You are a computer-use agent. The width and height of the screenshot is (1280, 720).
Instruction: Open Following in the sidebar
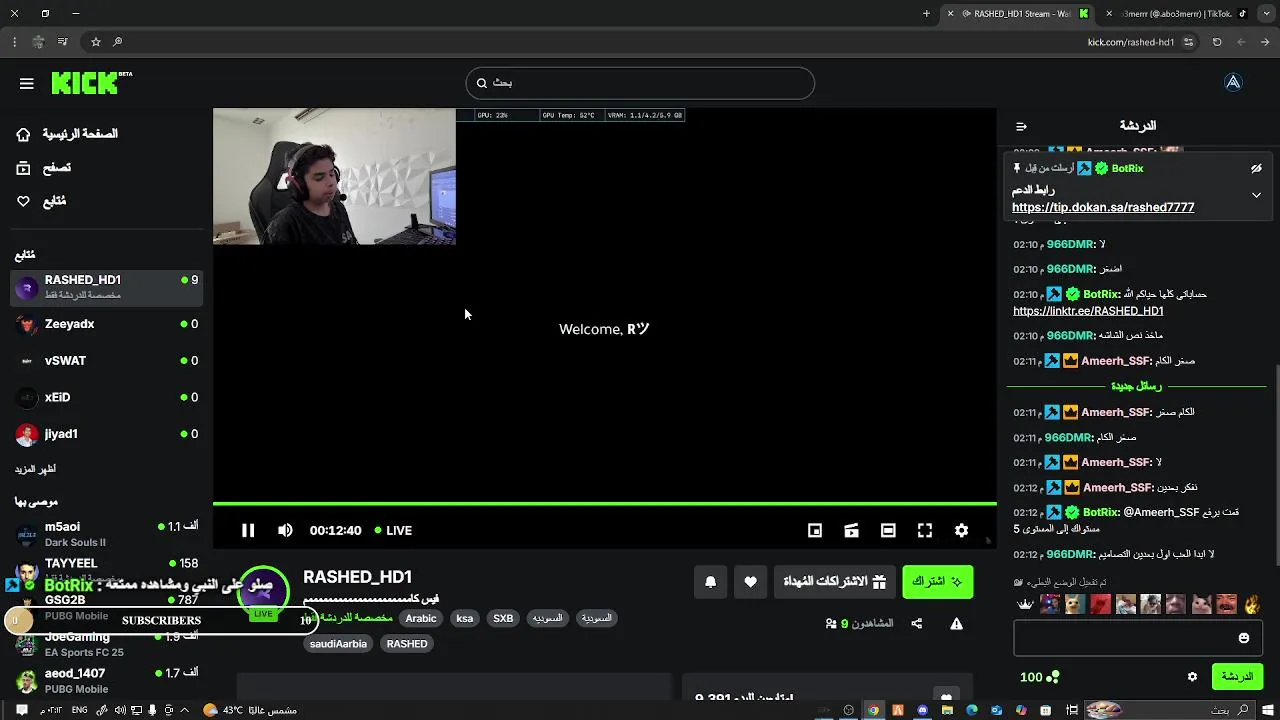(x=41, y=201)
